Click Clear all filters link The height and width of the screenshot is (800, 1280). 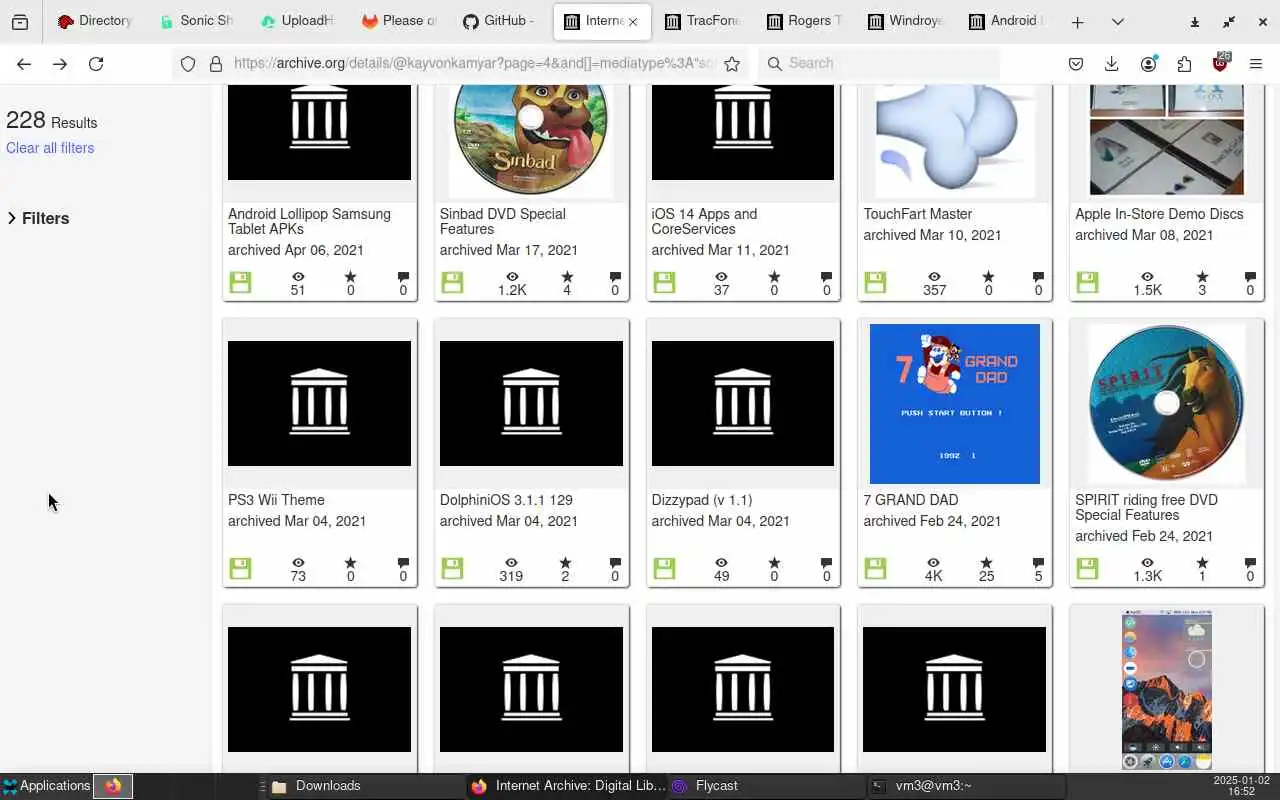[x=50, y=148]
